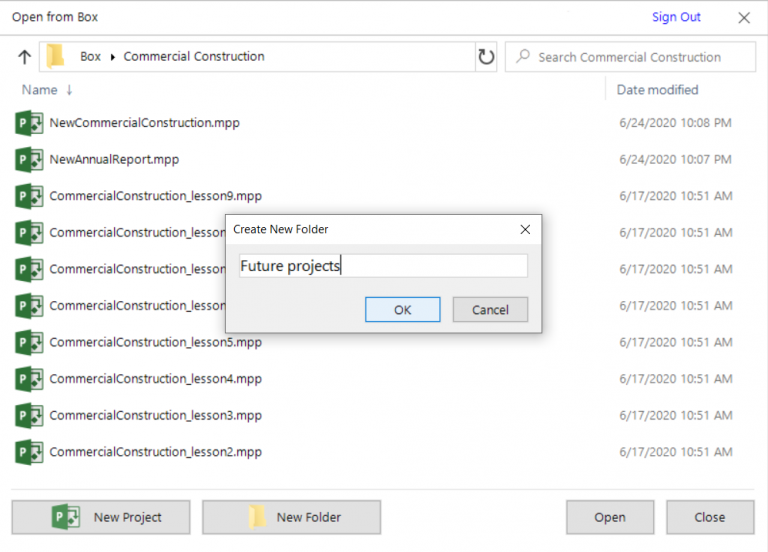Click the refresh icon beside the path bar
The image size is (768, 552).
point(486,57)
